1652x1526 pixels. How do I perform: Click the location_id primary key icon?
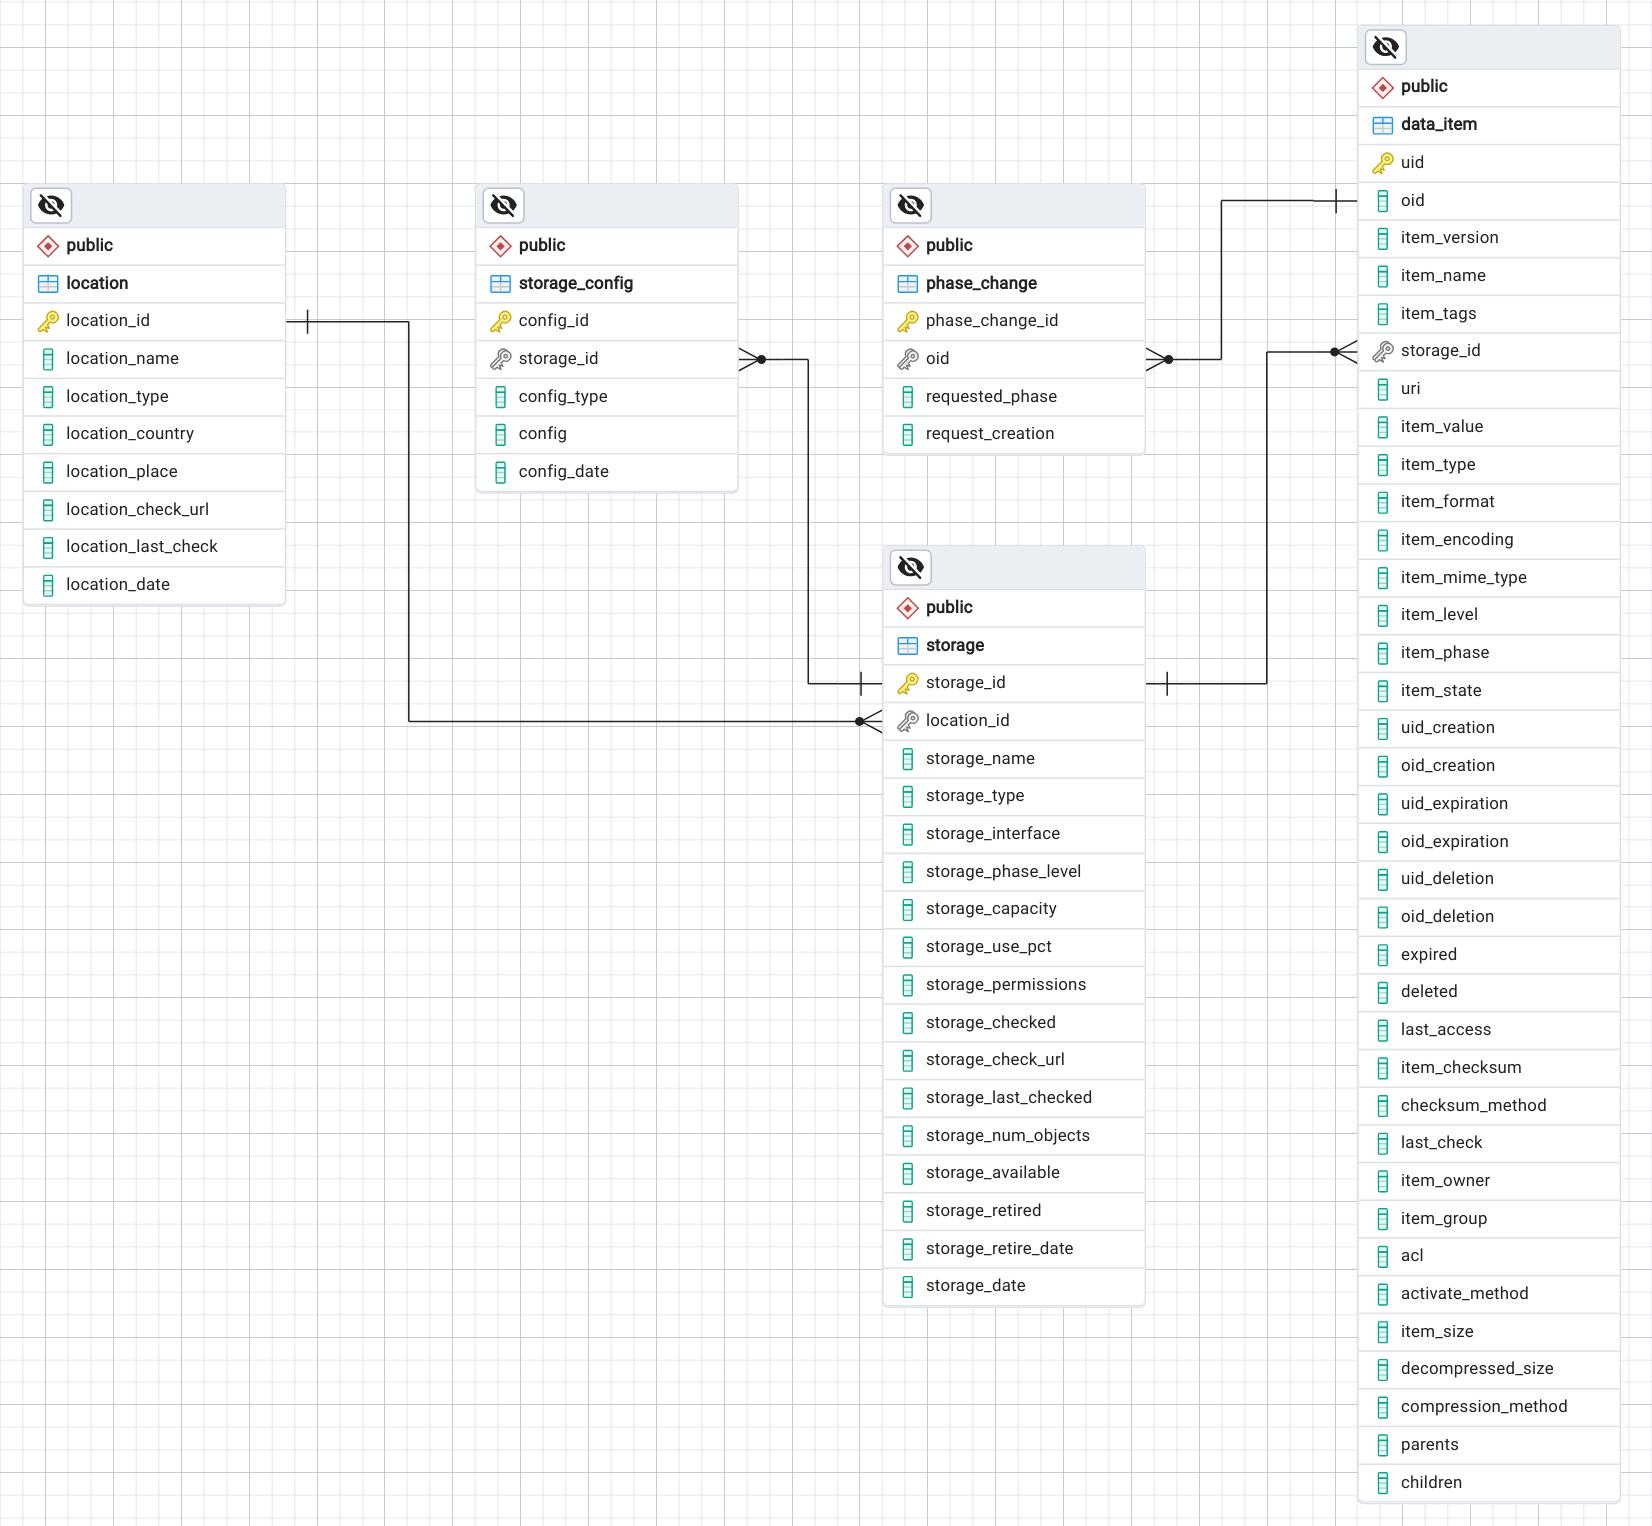(47, 321)
